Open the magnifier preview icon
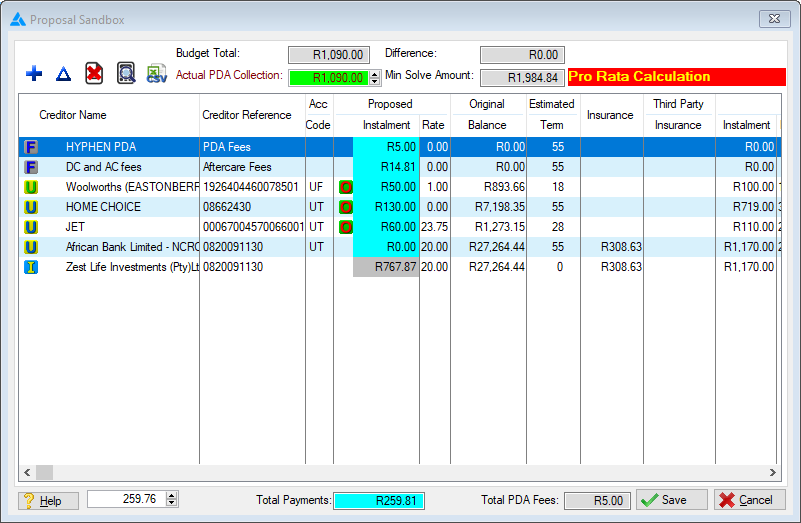 tap(125, 73)
